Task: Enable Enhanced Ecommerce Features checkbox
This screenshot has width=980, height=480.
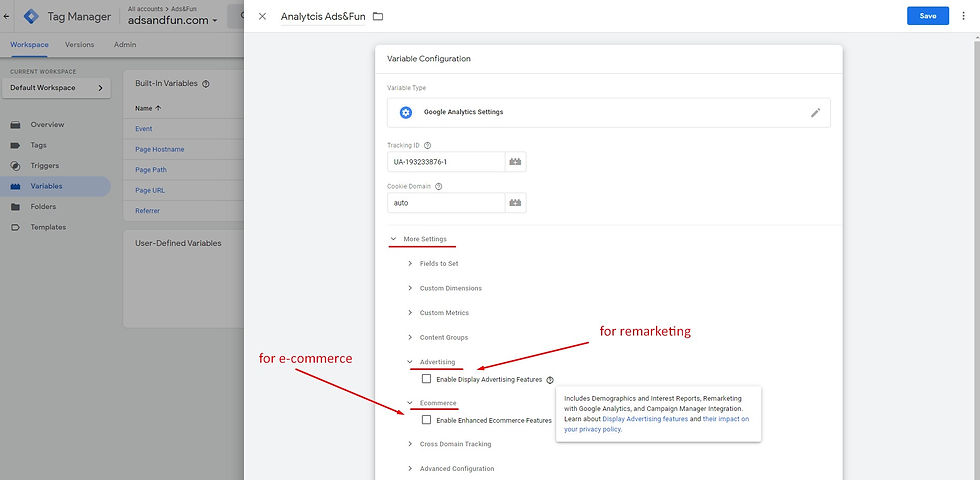Action: pyautogui.click(x=426, y=420)
